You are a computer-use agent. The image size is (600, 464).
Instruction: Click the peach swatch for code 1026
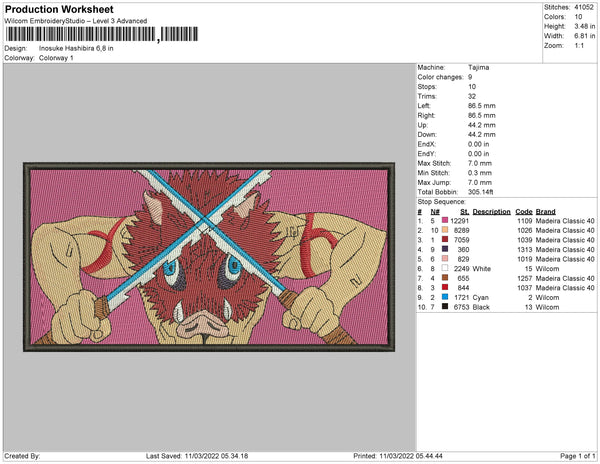coord(445,230)
